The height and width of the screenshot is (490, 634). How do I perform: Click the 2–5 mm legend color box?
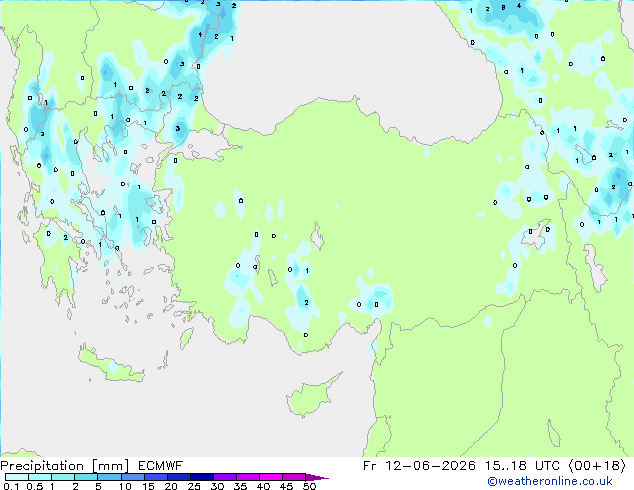[86, 477]
